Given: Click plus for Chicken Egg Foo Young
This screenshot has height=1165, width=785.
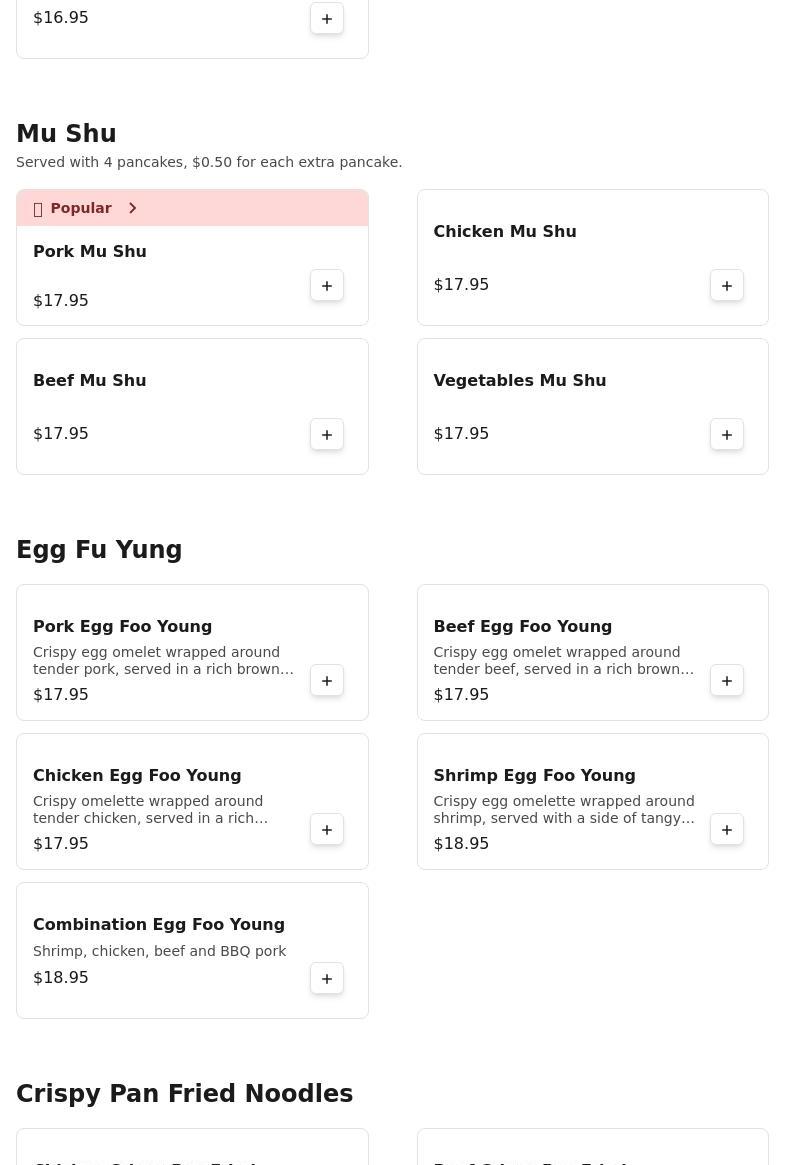Looking at the screenshot, I should click(x=327, y=830).
